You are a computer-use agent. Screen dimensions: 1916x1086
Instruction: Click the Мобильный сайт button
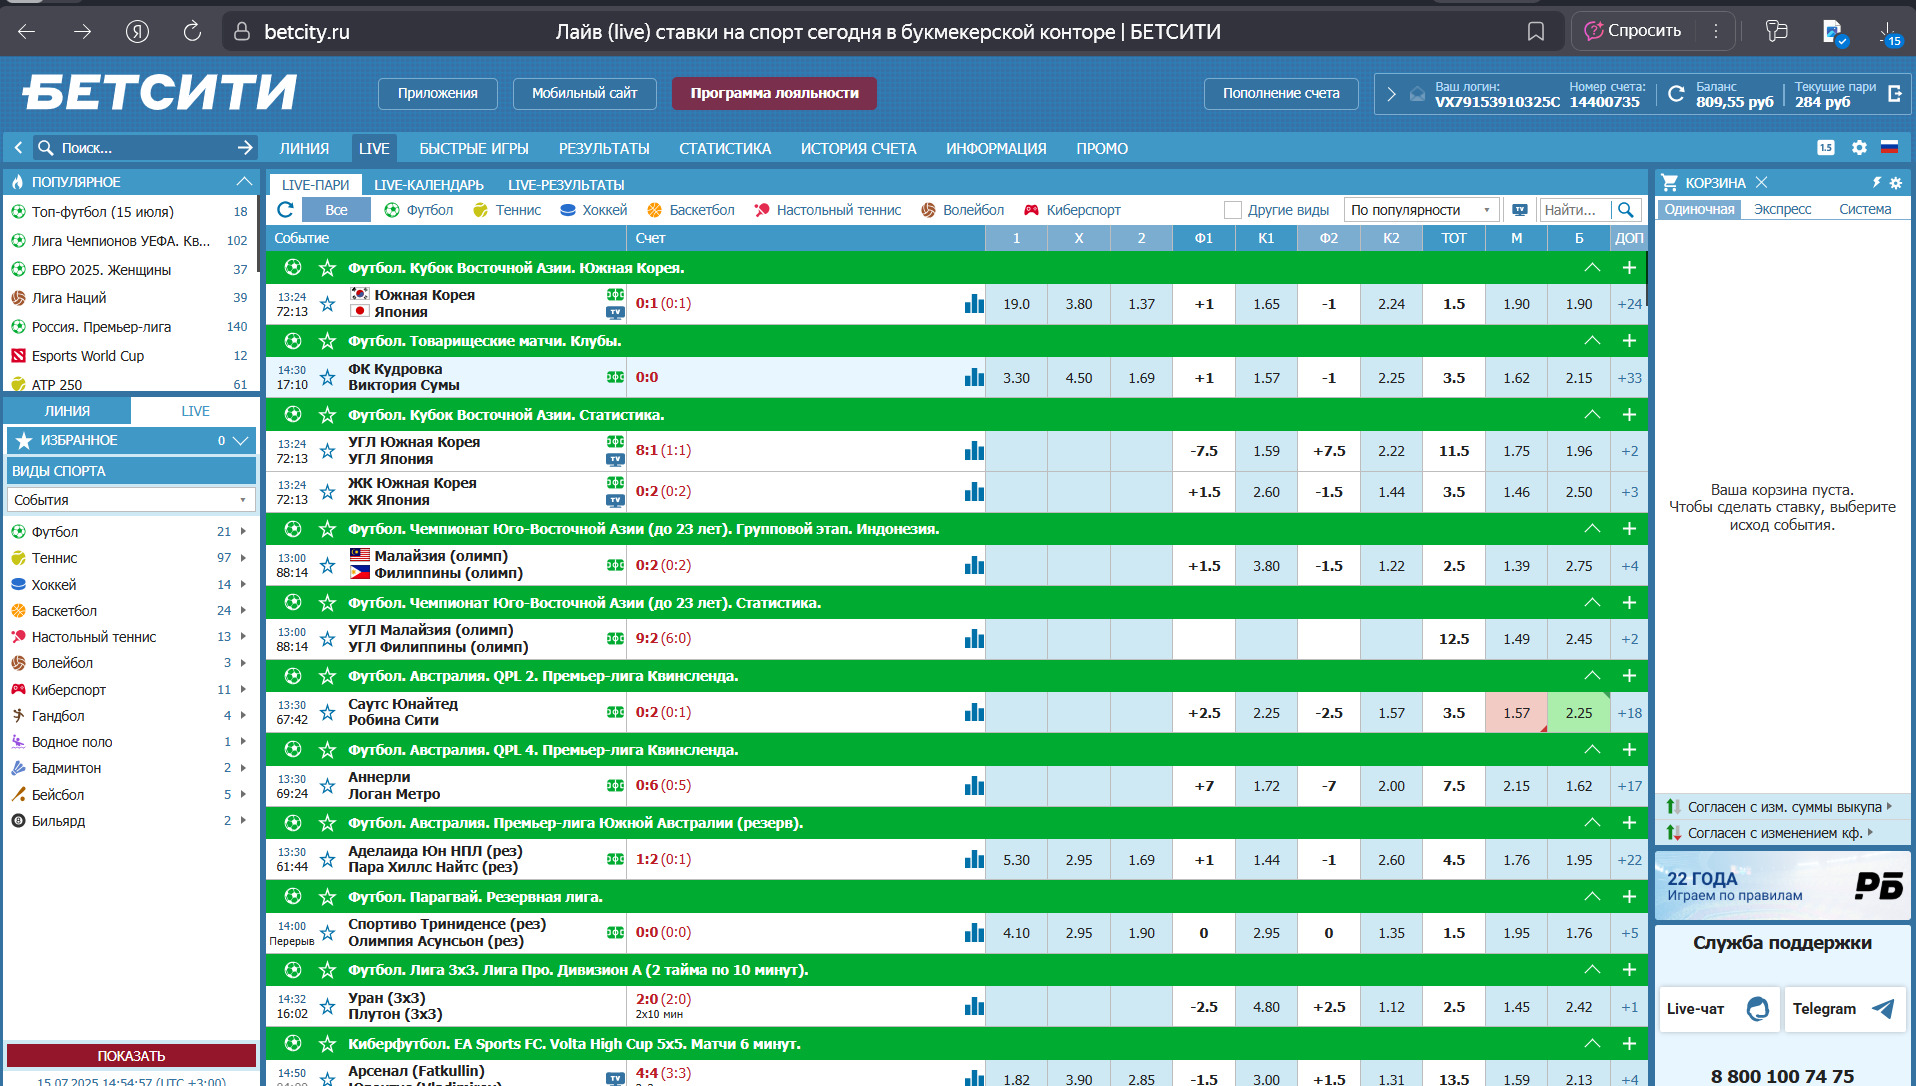[x=584, y=93]
